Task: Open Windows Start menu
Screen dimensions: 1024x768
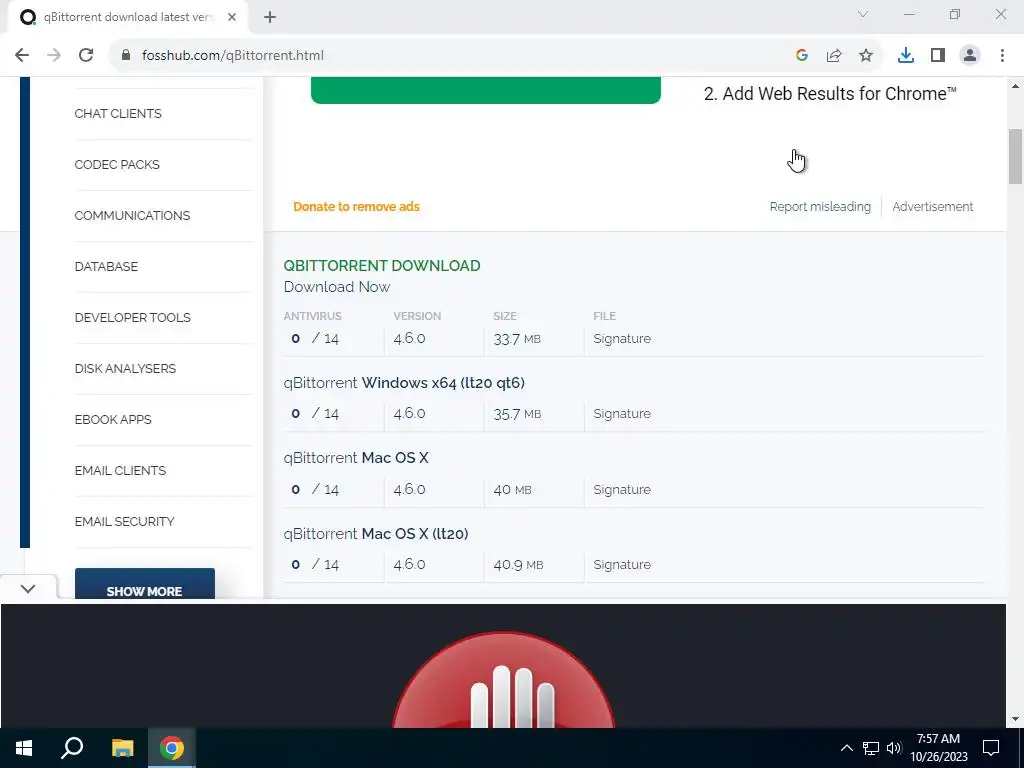Action: 24,748
